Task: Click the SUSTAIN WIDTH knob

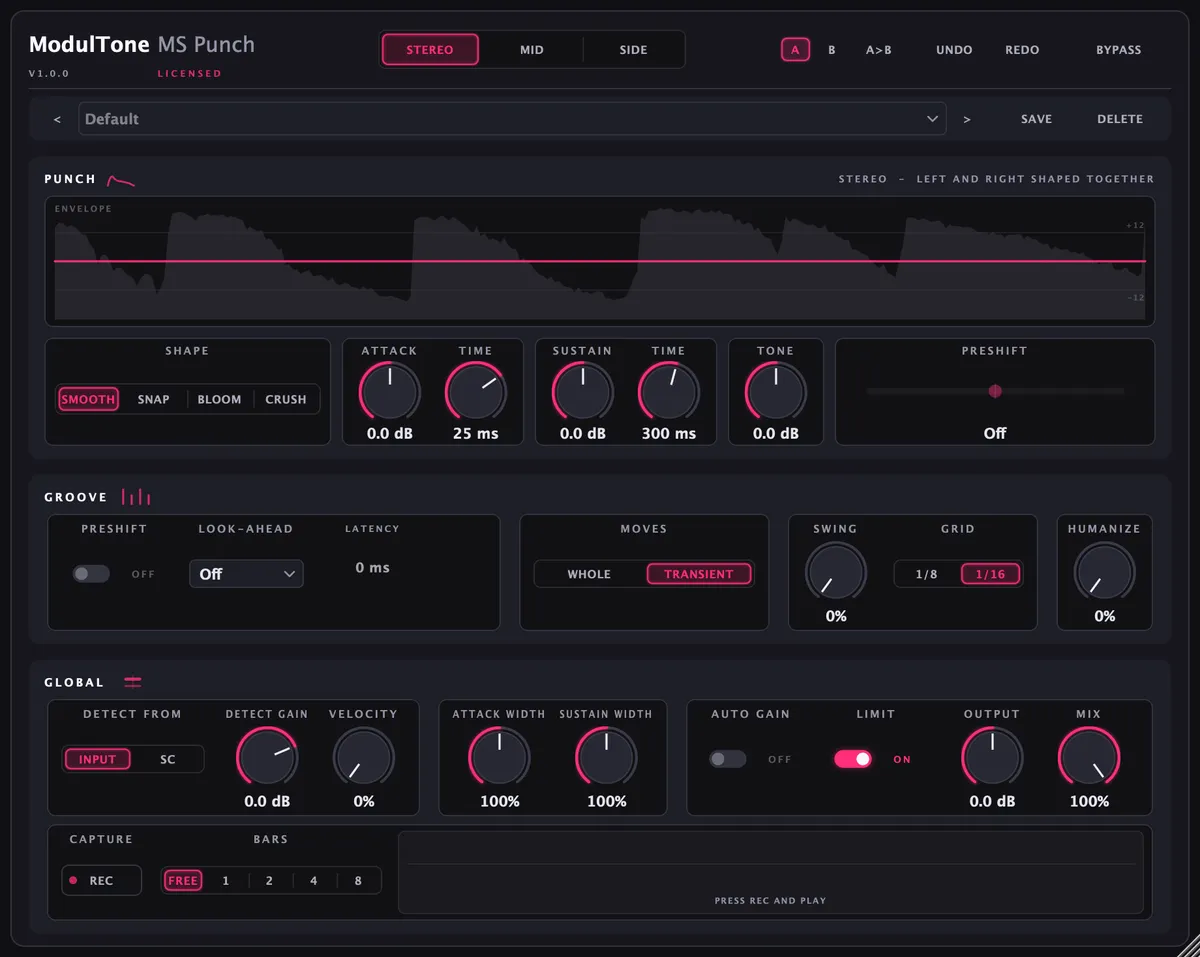Action: pos(606,757)
